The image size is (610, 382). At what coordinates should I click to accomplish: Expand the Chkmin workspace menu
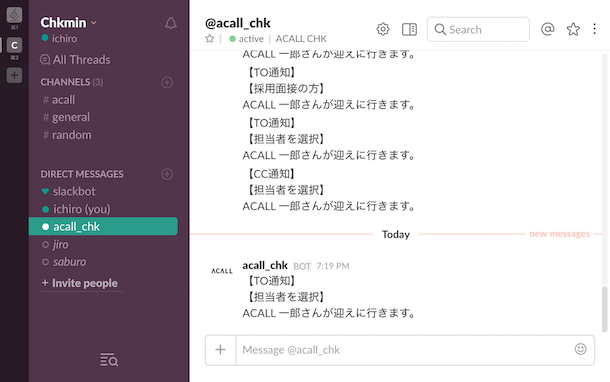[x=68, y=23]
